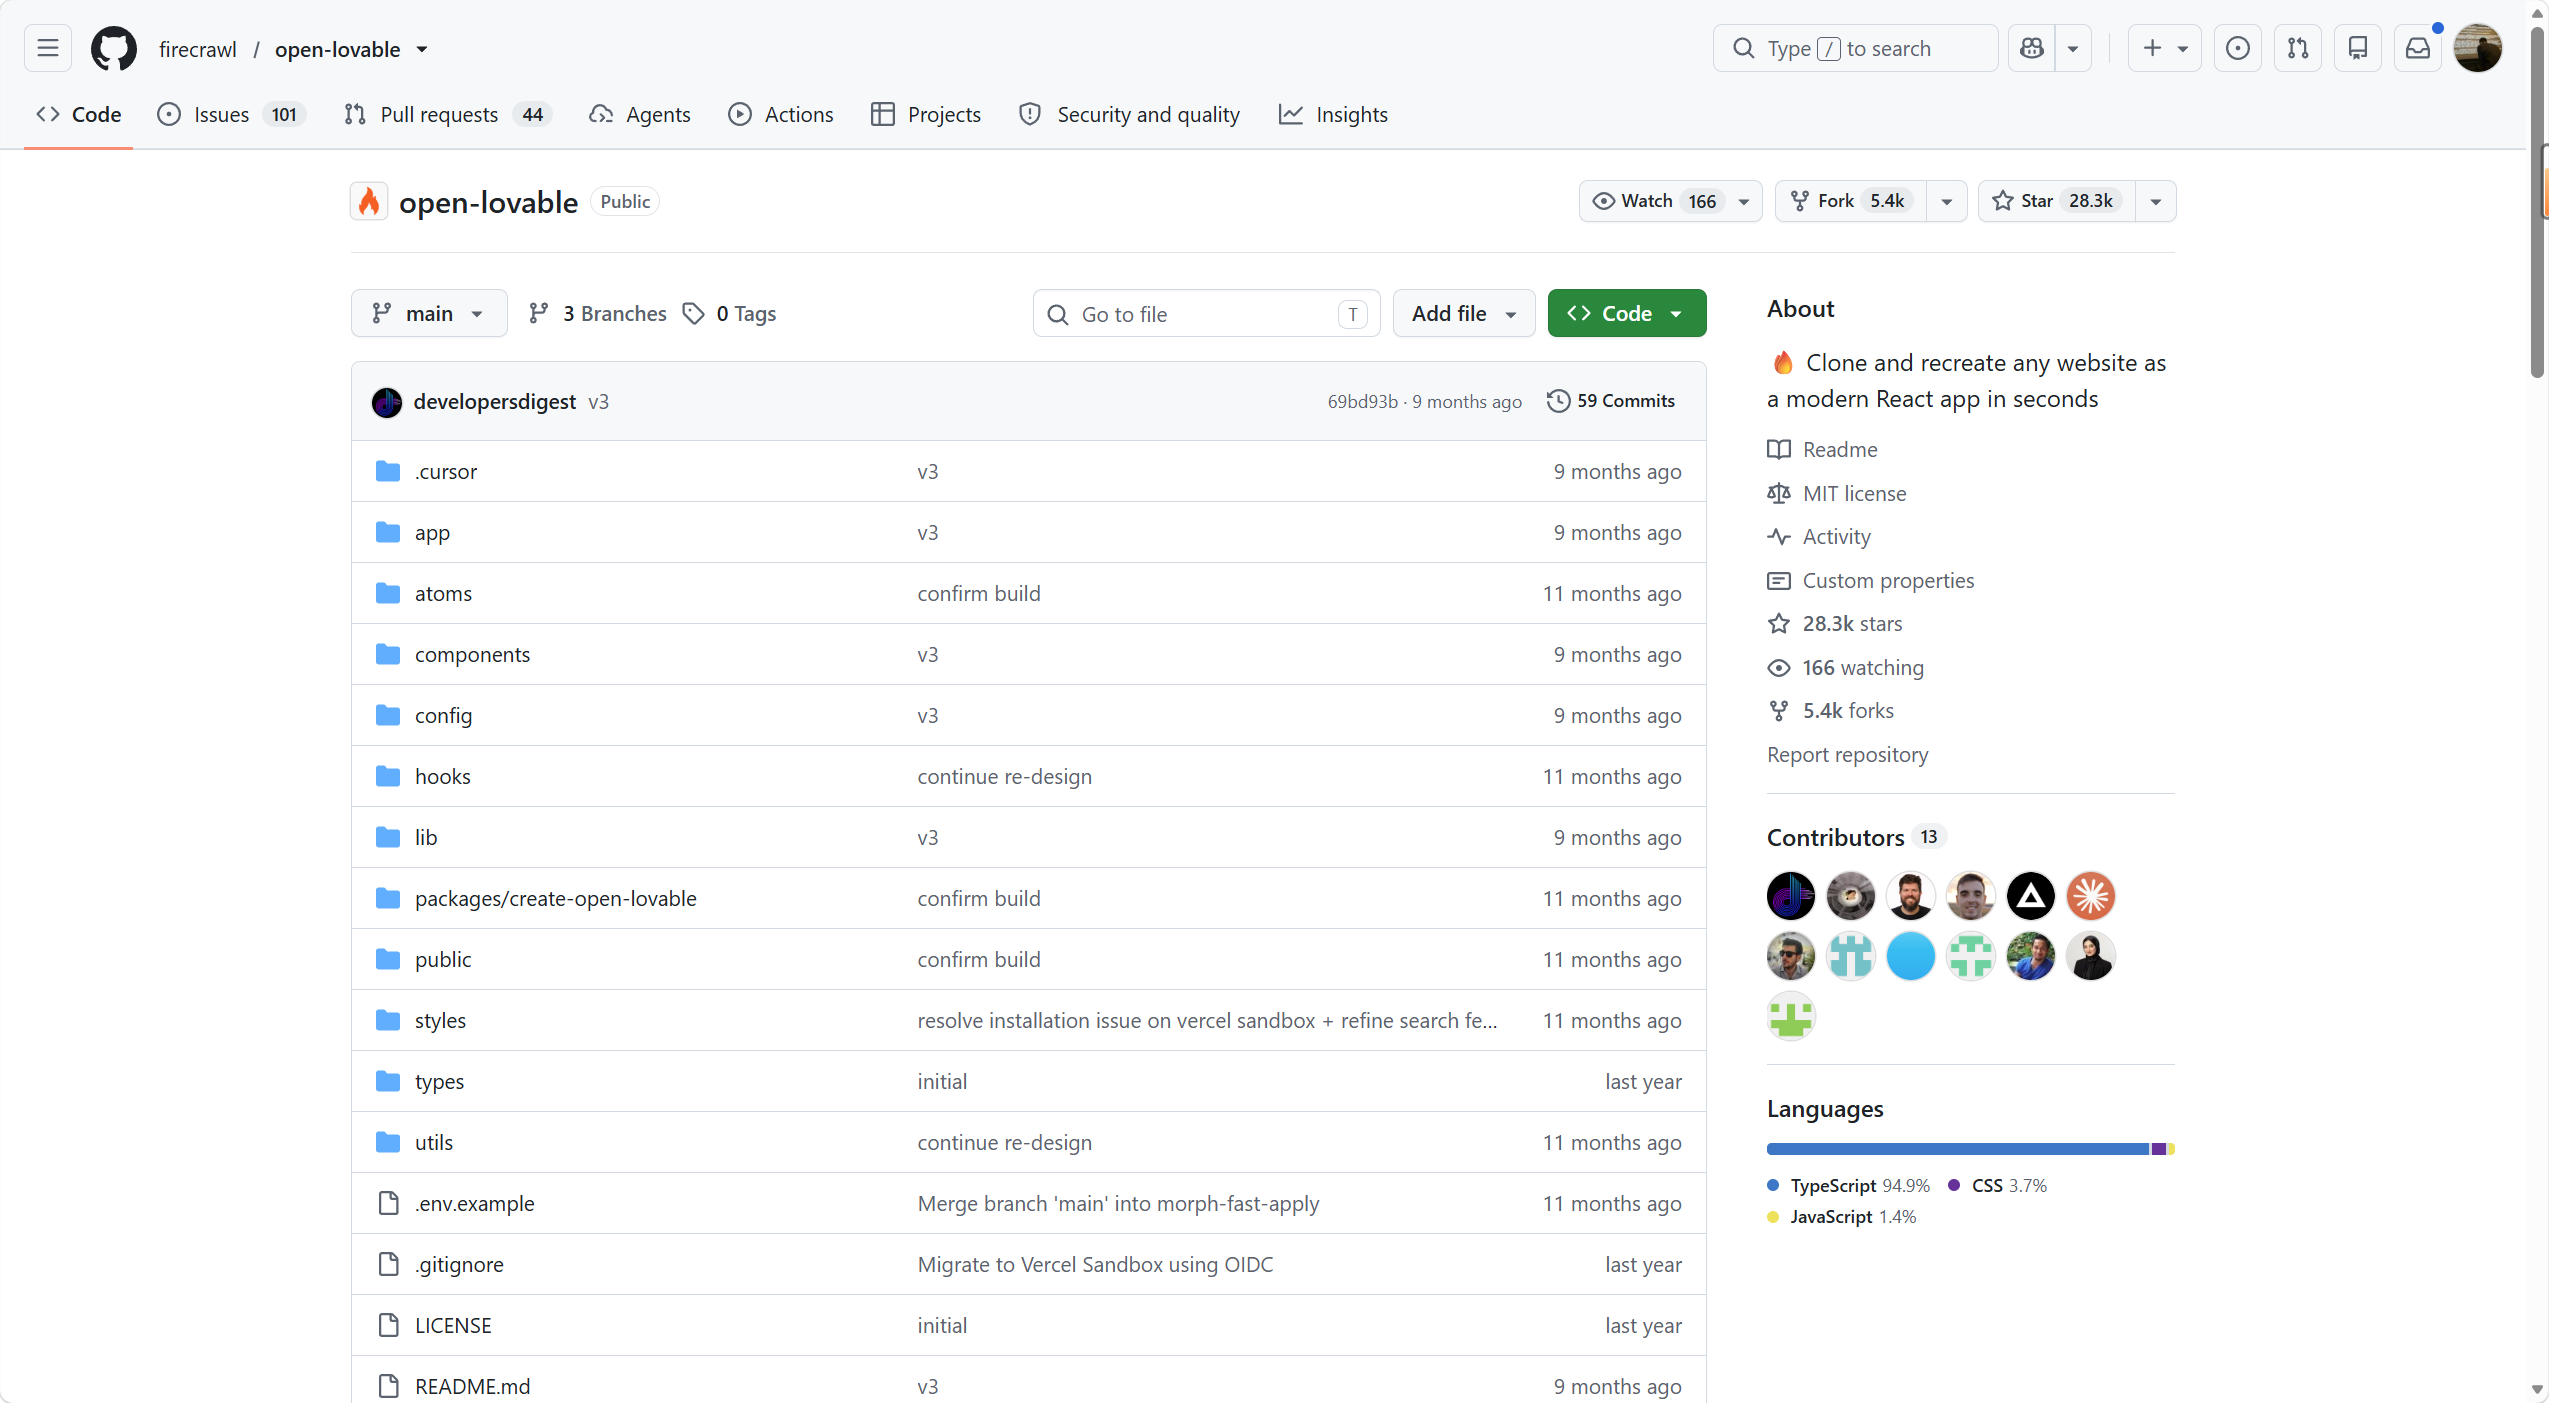Switch to the Issues tab
Viewport: 2549px width, 1403px height.
[231, 115]
